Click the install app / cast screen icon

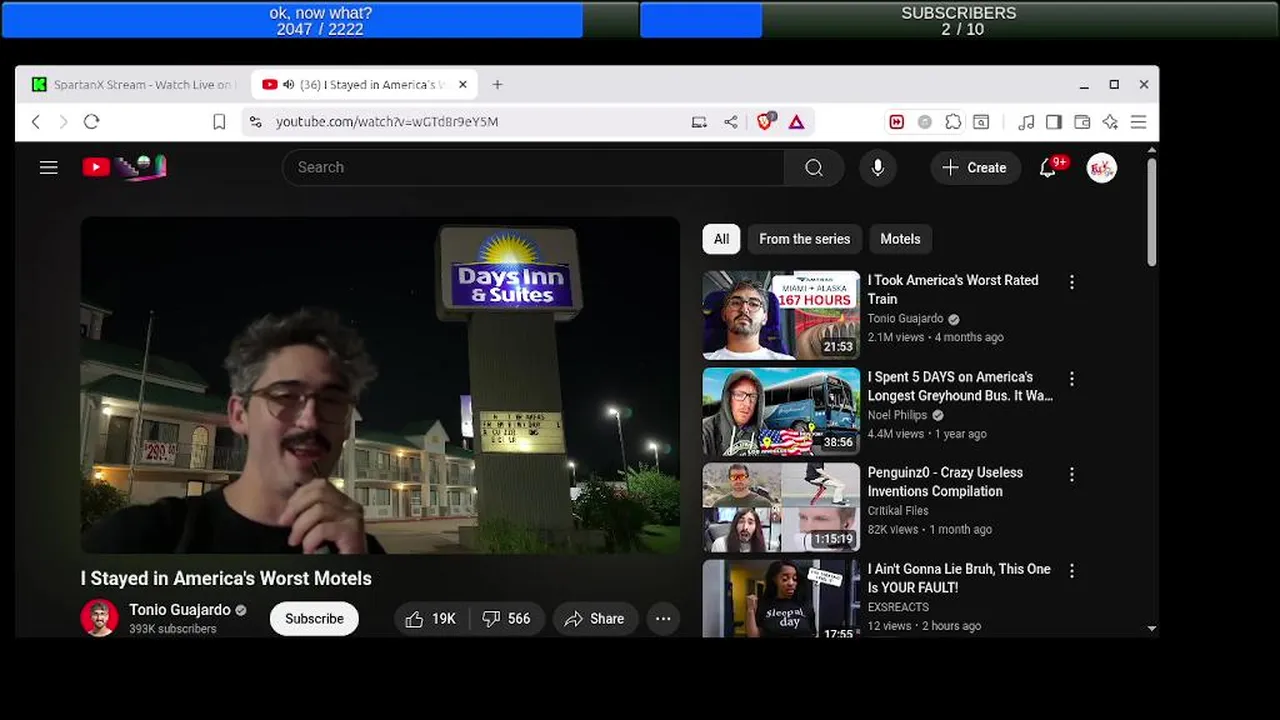[699, 122]
